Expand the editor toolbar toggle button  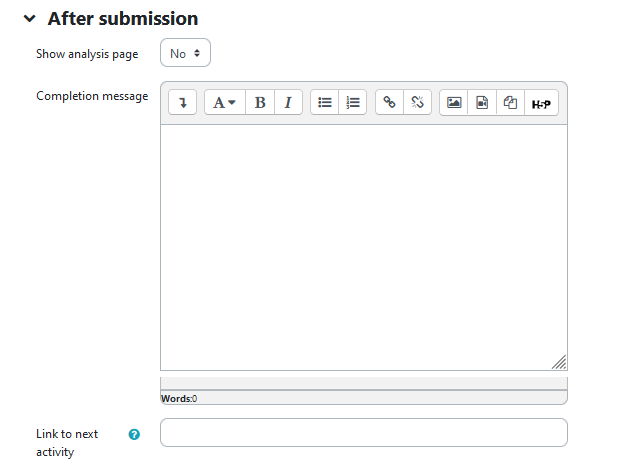click(x=183, y=102)
